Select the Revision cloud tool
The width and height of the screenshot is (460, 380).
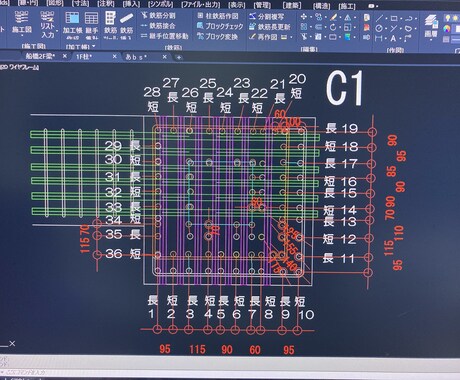[409, 29]
